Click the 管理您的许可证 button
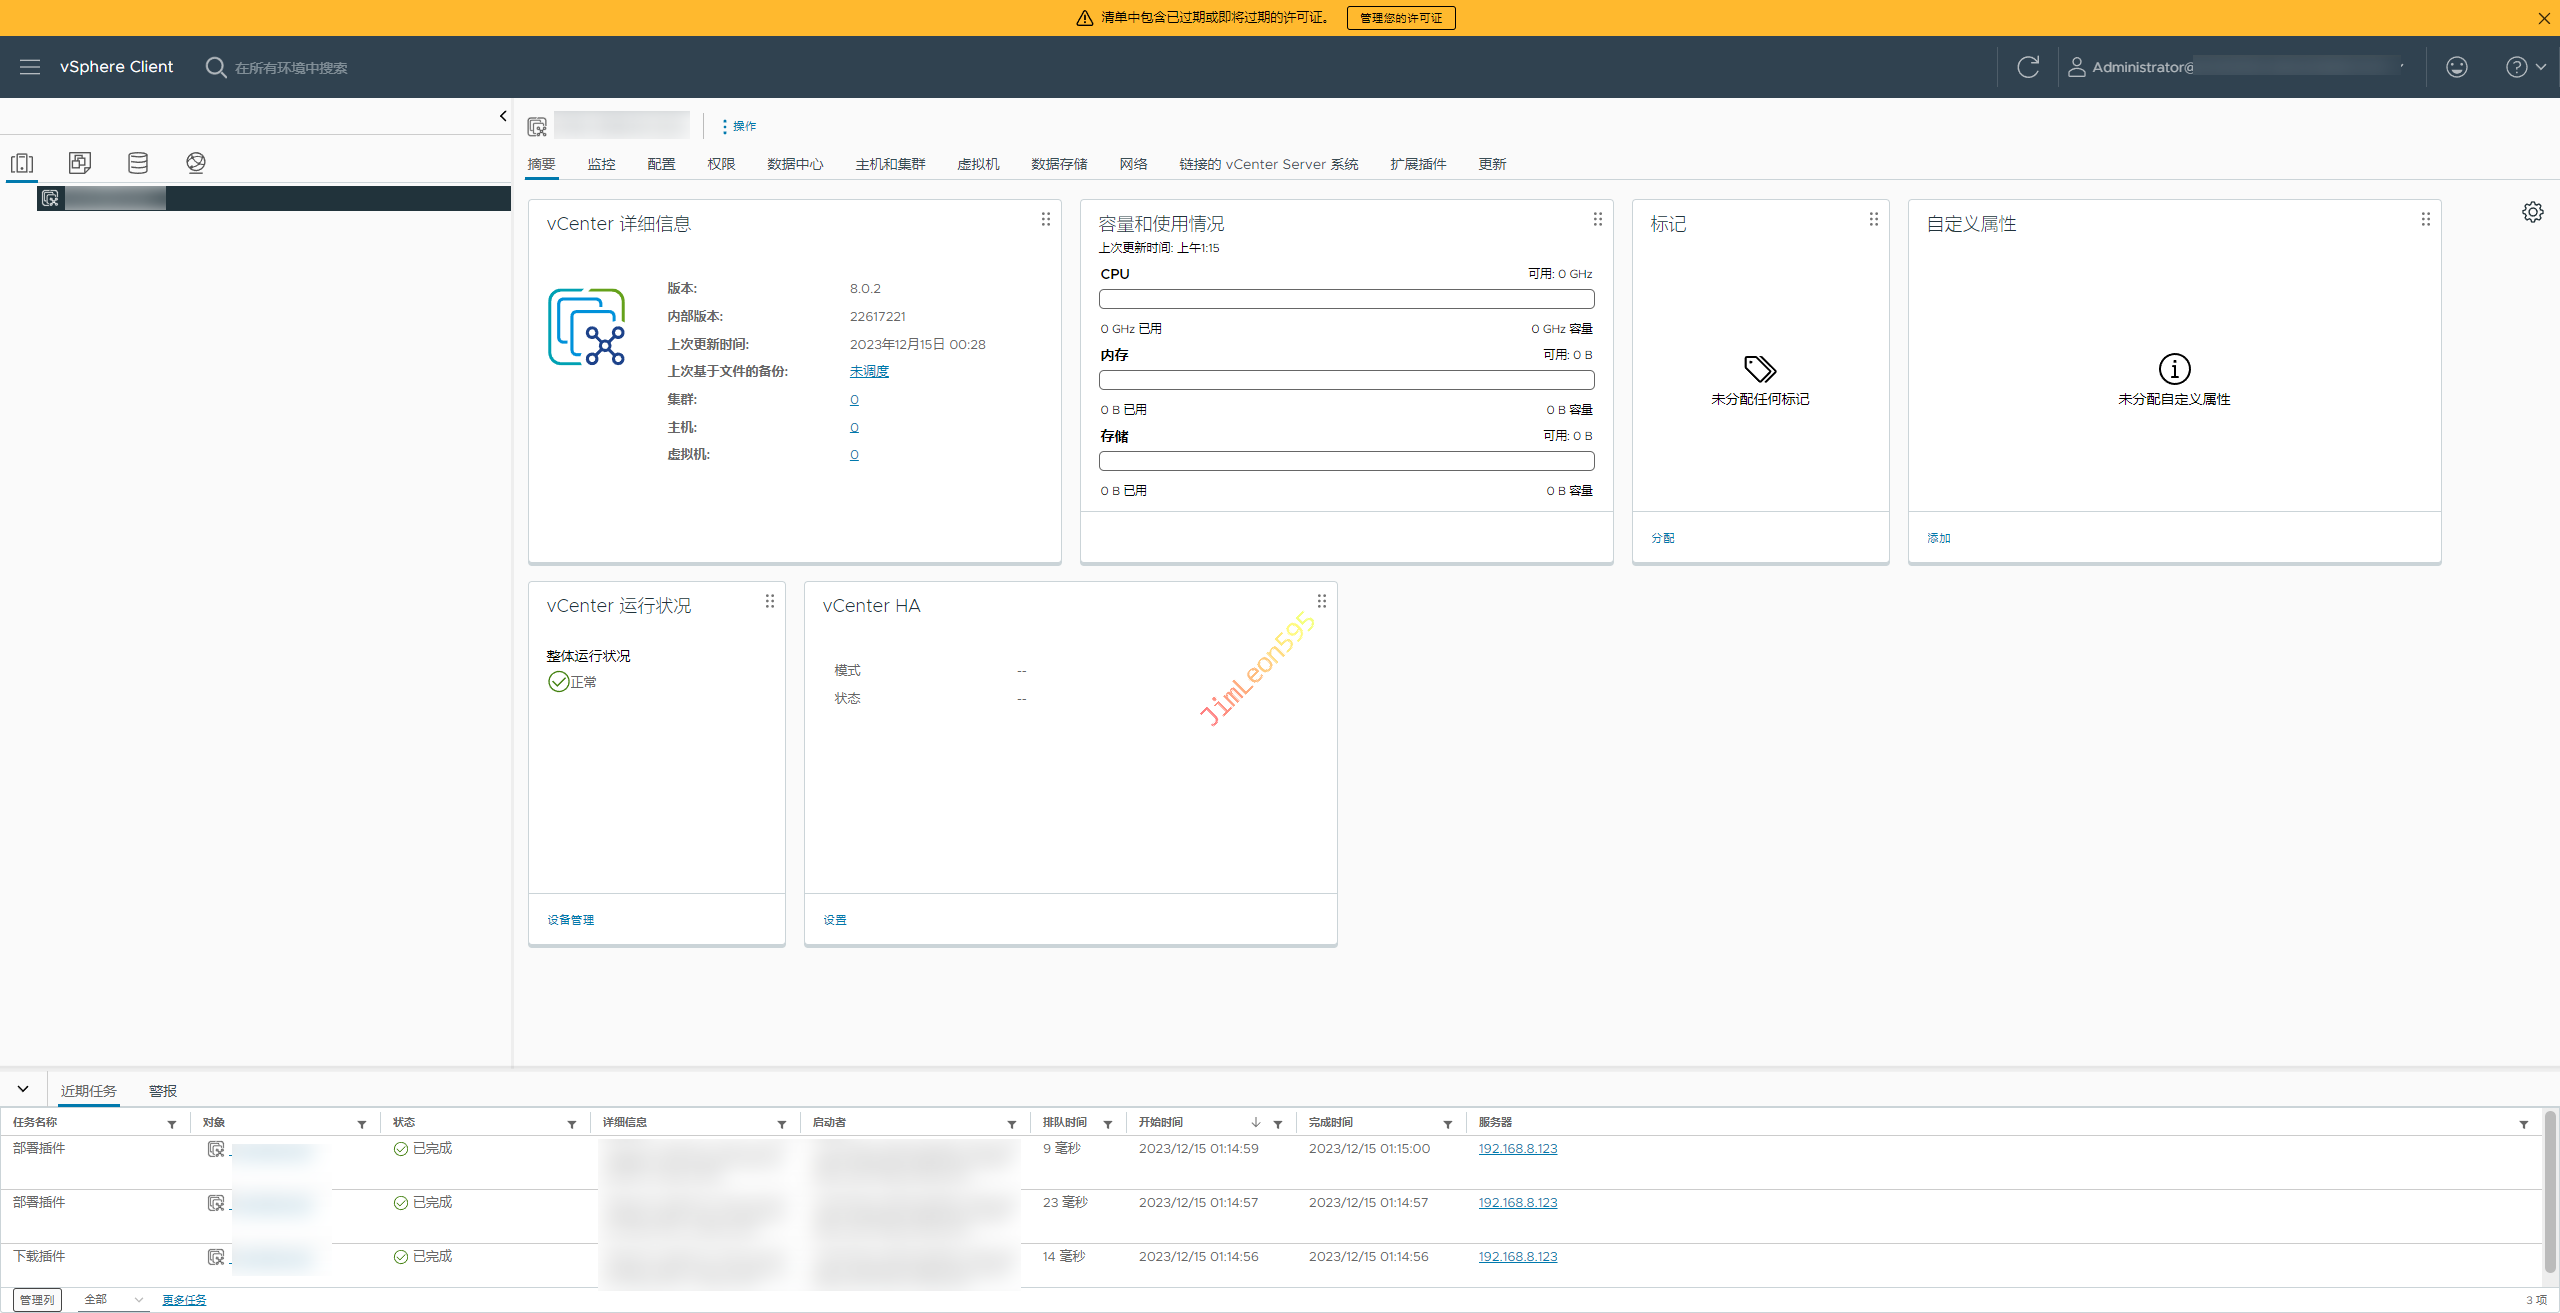The image size is (2560, 1313). point(1400,18)
